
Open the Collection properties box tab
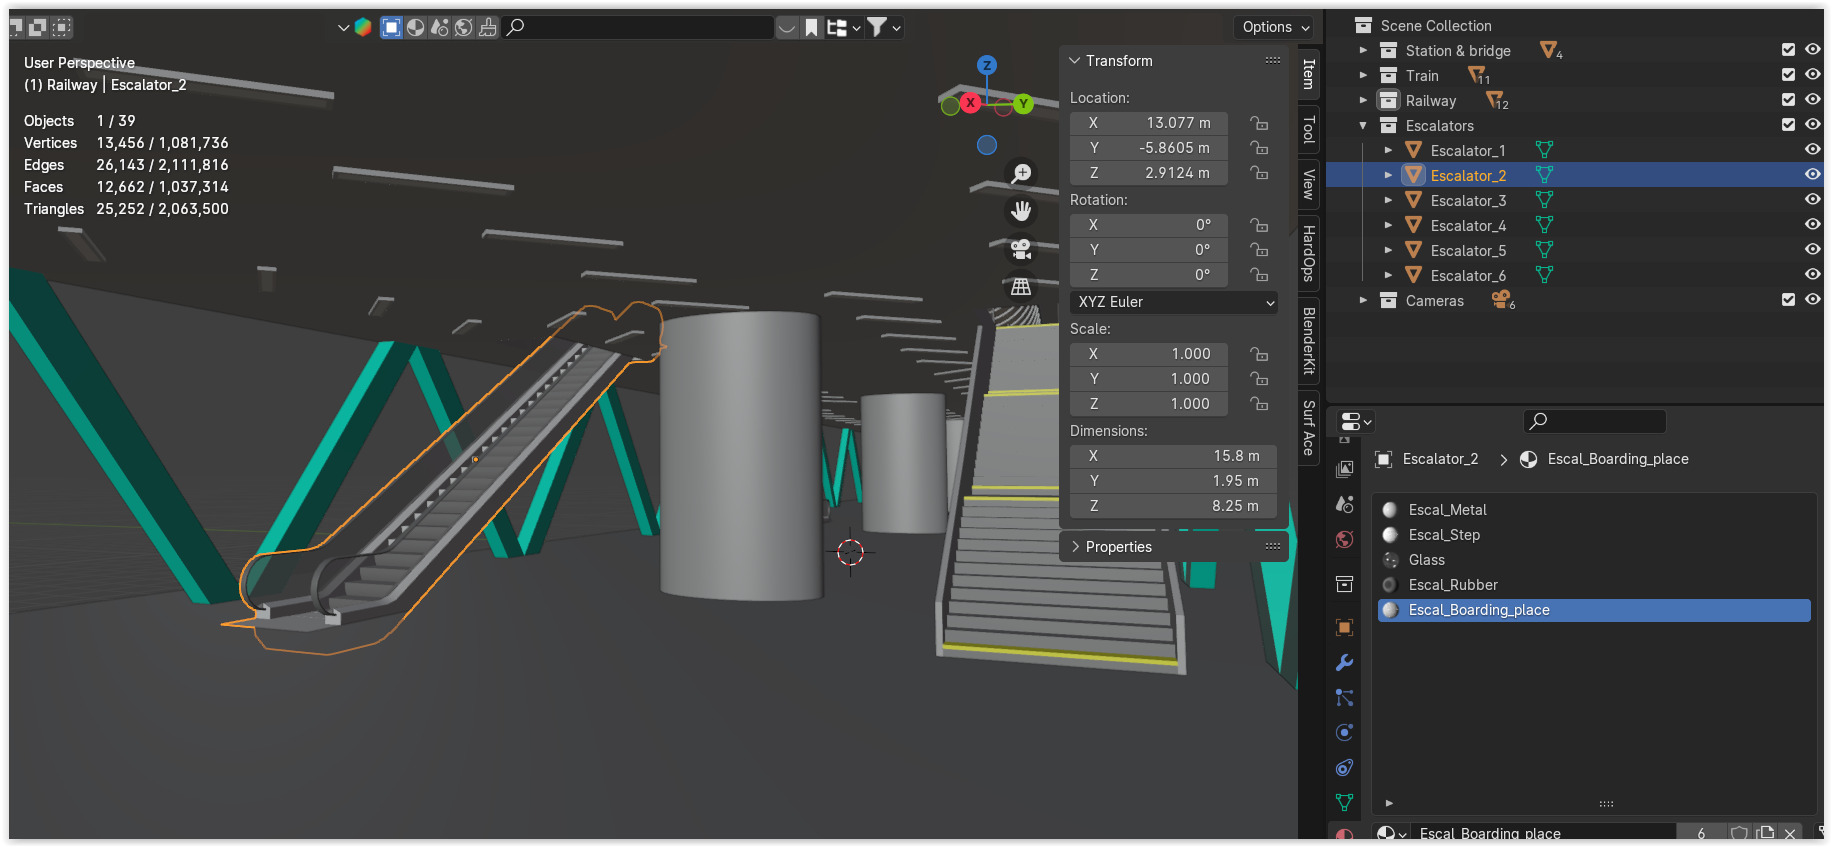(x=1344, y=584)
